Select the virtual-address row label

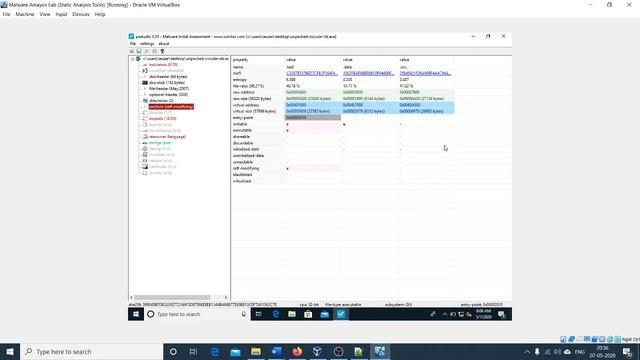[x=246, y=105]
